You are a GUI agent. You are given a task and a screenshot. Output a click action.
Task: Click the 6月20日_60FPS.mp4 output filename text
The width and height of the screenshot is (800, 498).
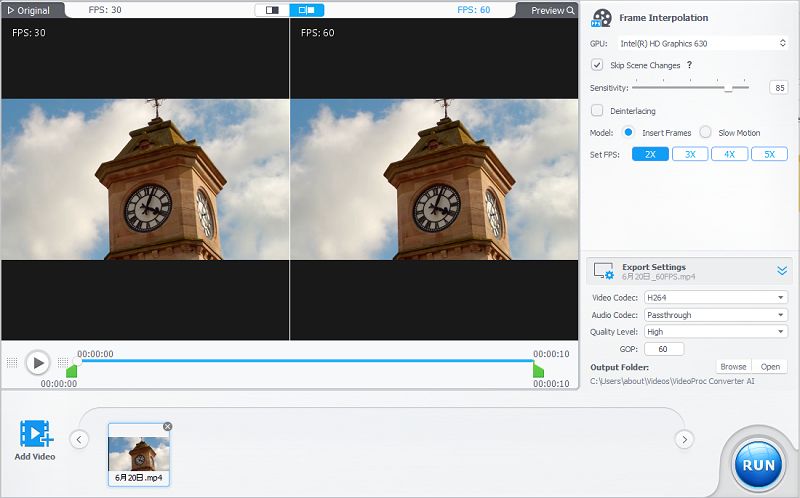tap(658, 277)
